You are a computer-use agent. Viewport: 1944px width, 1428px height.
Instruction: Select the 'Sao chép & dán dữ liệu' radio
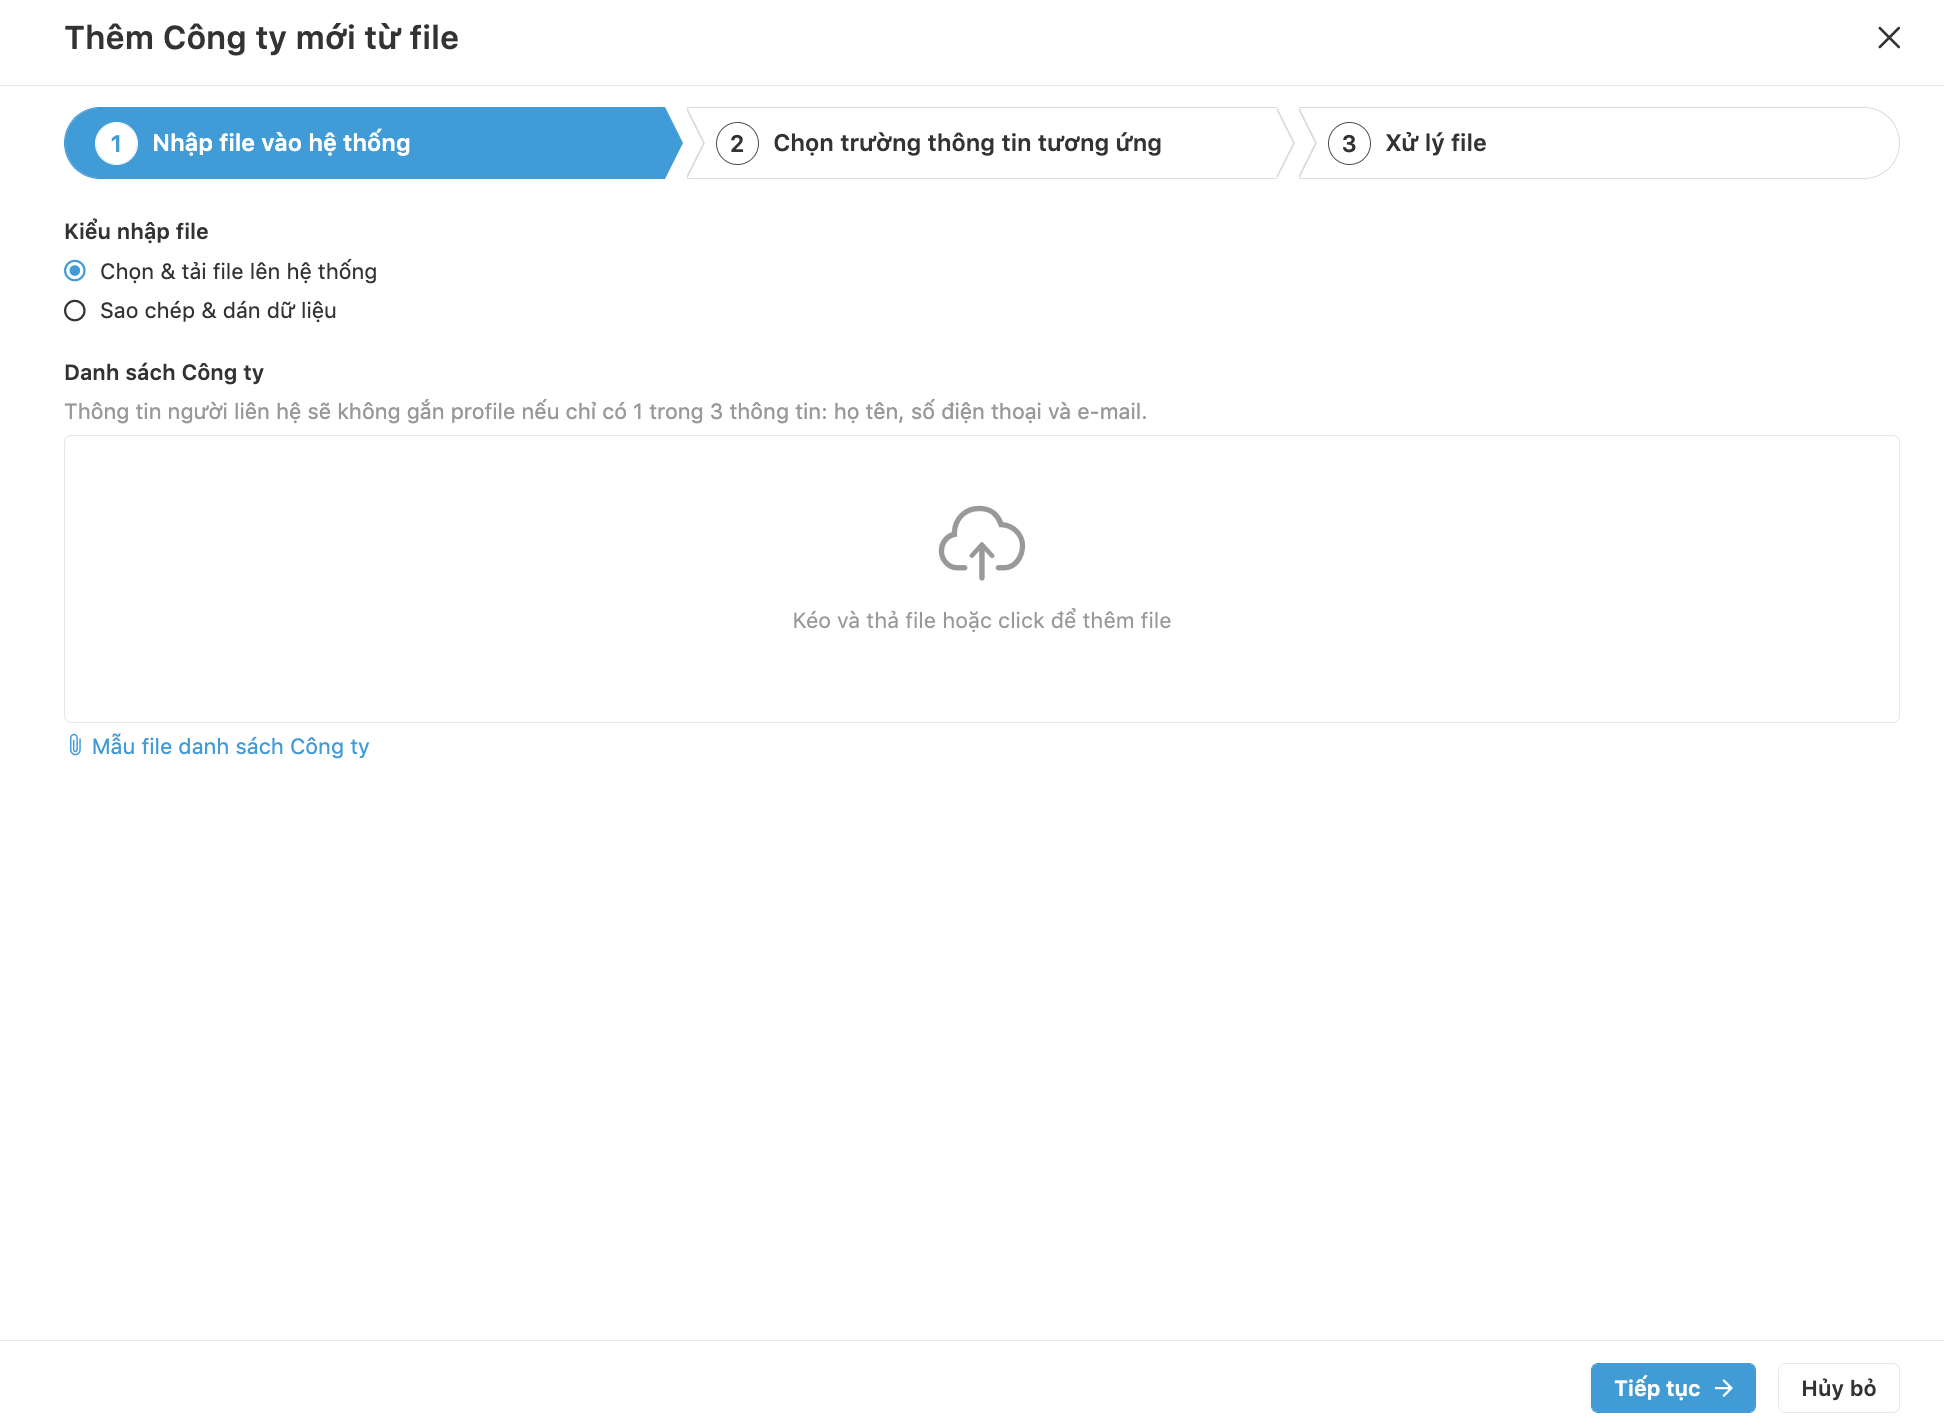(75, 311)
